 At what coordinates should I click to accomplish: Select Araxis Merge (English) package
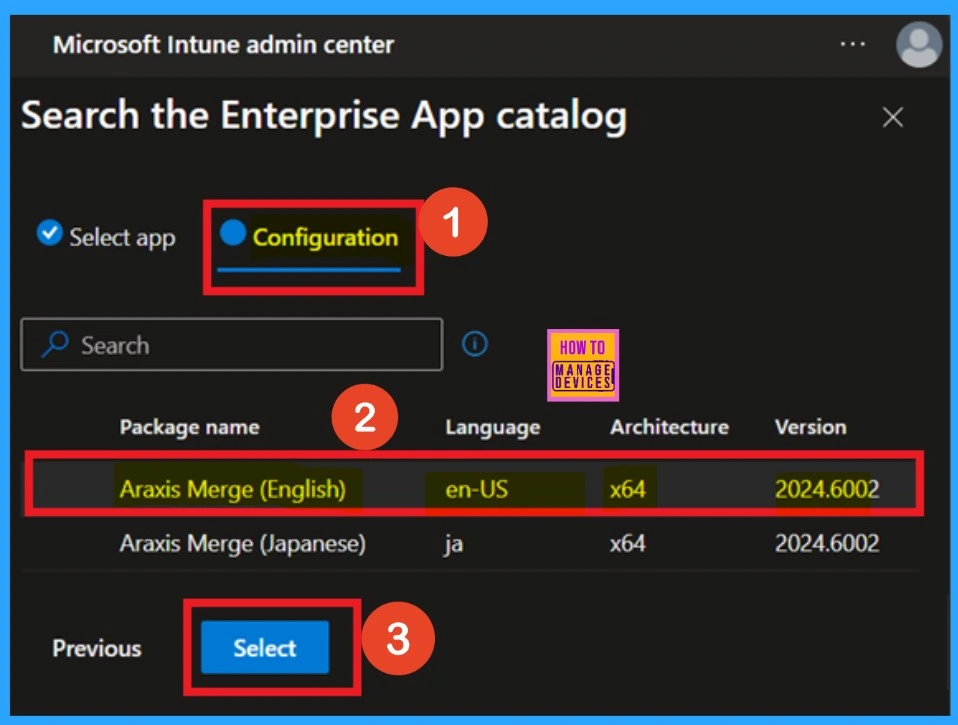[233, 489]
